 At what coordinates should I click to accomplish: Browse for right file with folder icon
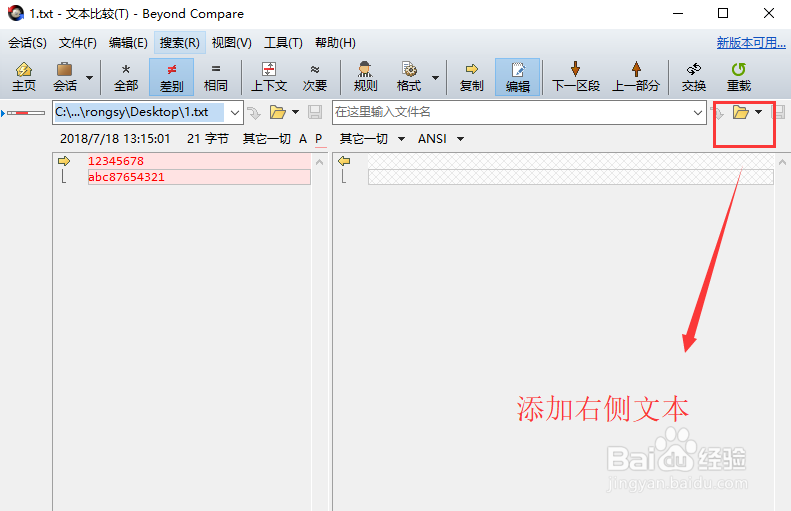coord(741,112)
